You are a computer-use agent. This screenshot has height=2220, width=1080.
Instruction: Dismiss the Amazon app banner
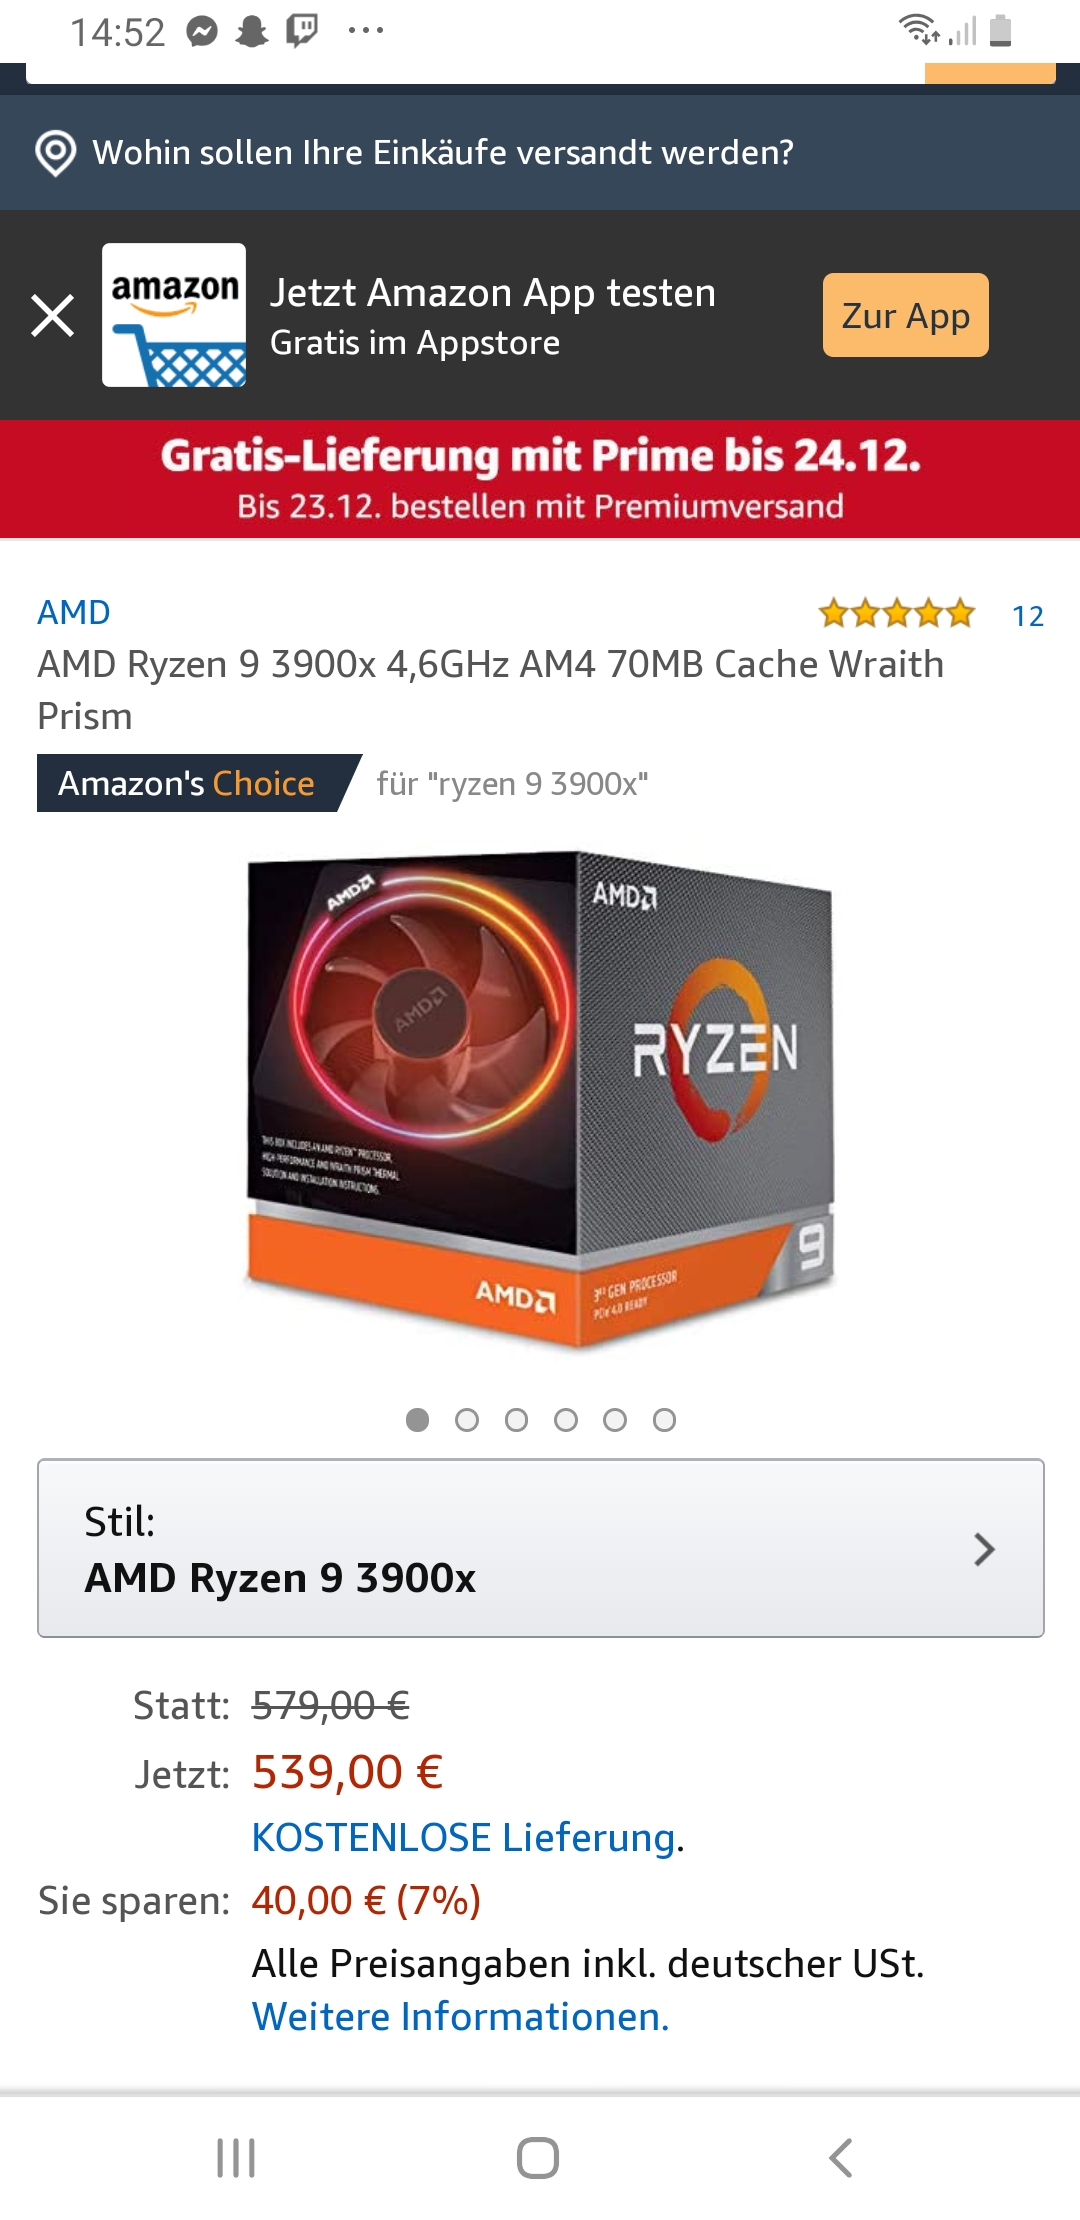52,316
